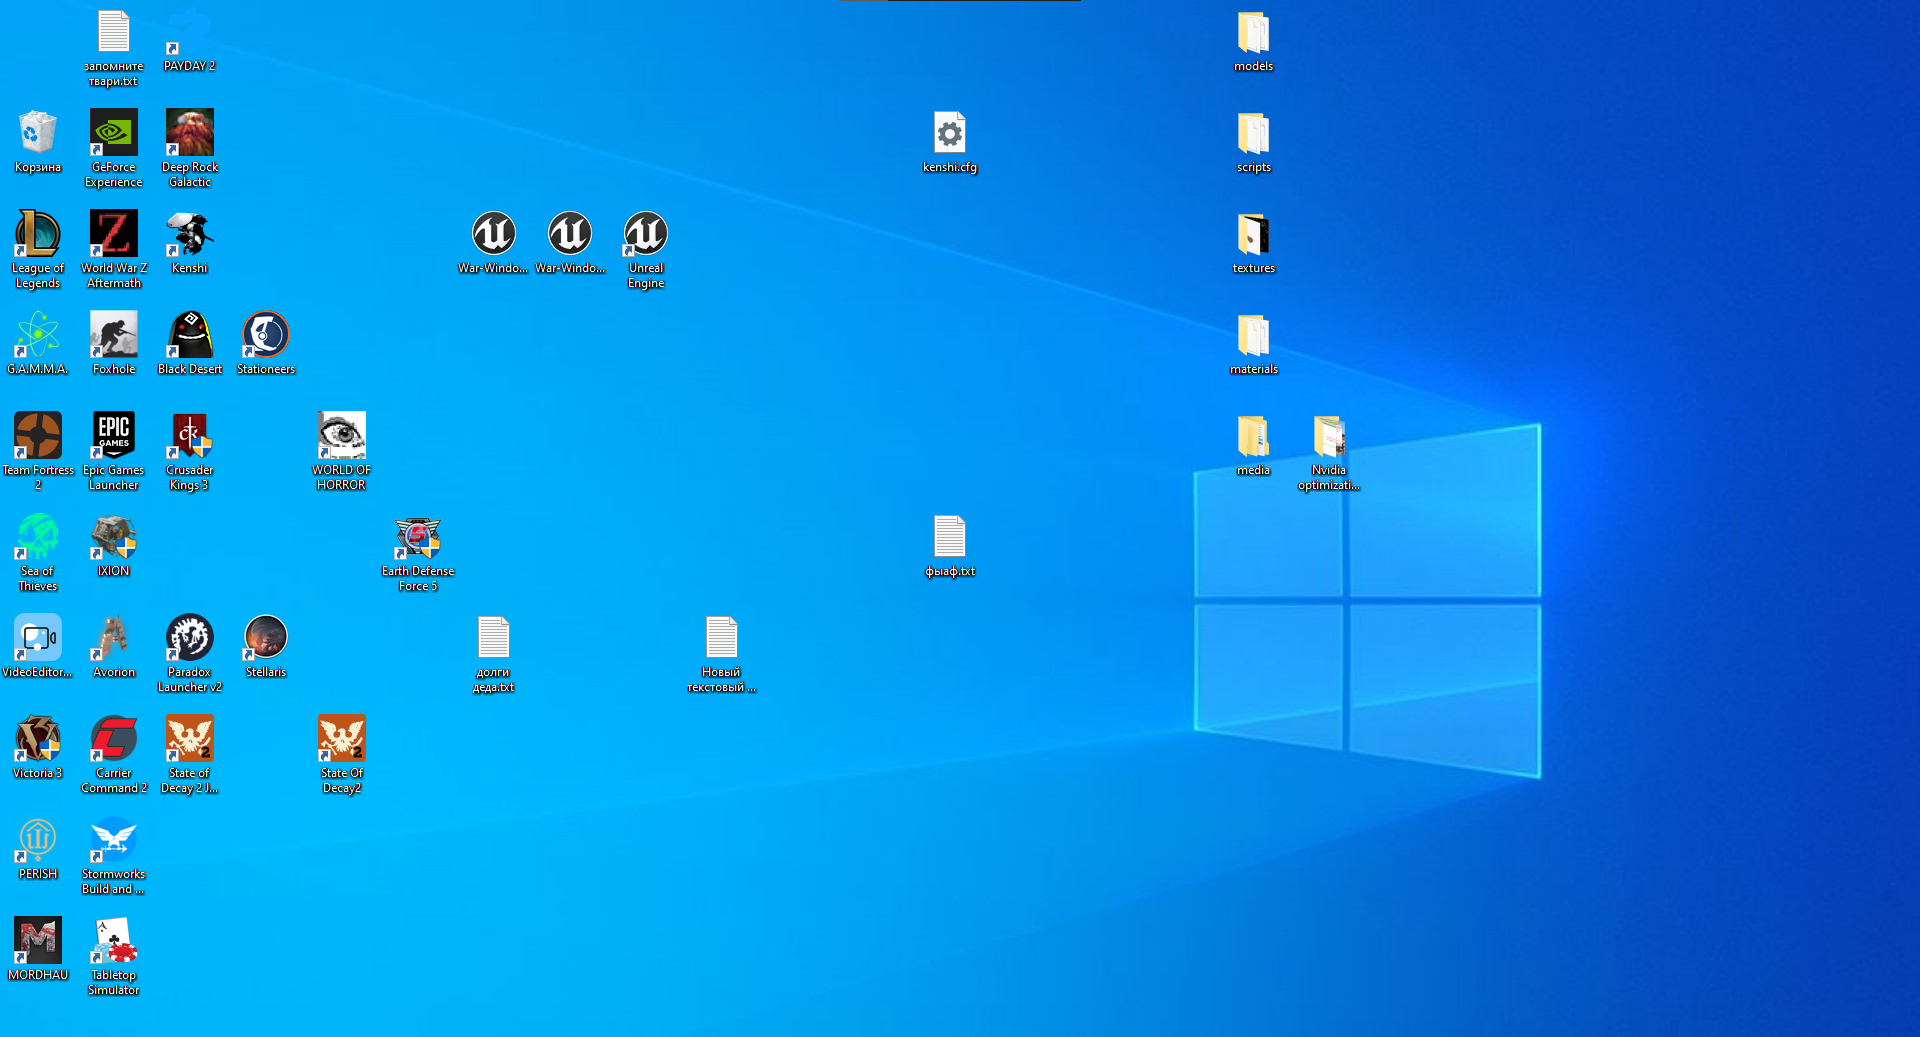
Task: Open the models folder
Action: click(1254, 41)
